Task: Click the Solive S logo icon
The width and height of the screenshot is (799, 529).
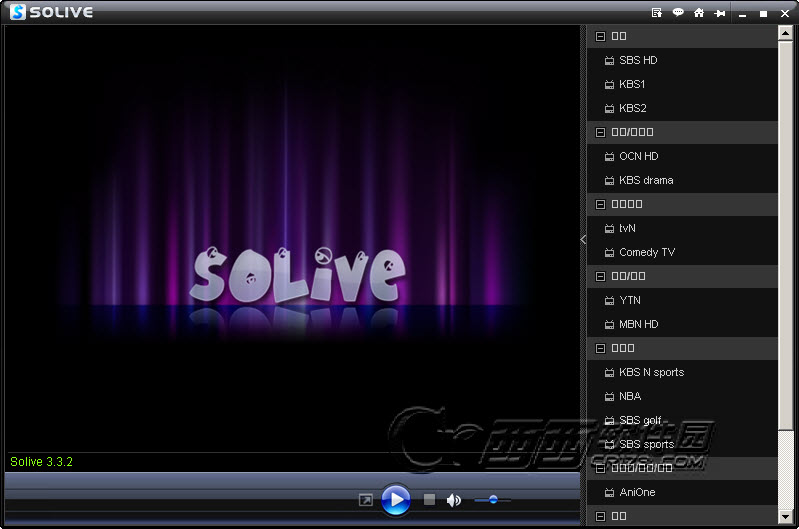Action: [18, 12]
